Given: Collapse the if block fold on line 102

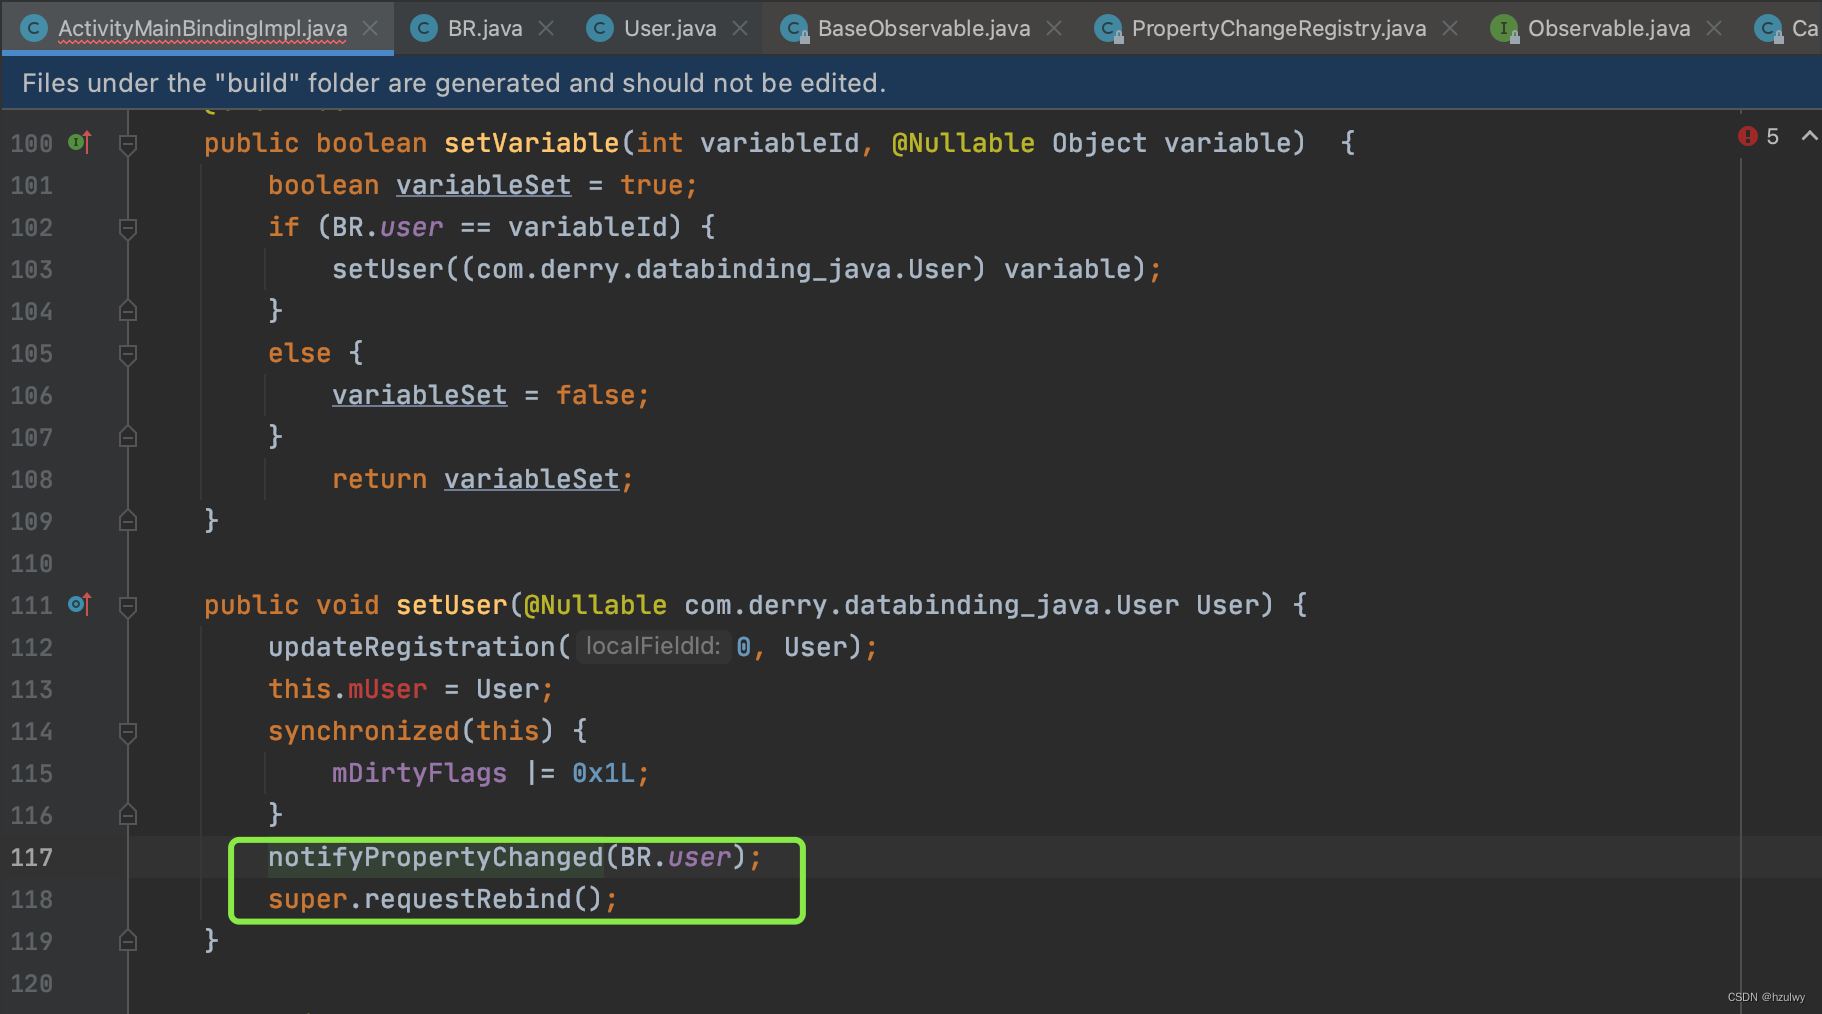Looking at the screenshot, I should 128,229.
